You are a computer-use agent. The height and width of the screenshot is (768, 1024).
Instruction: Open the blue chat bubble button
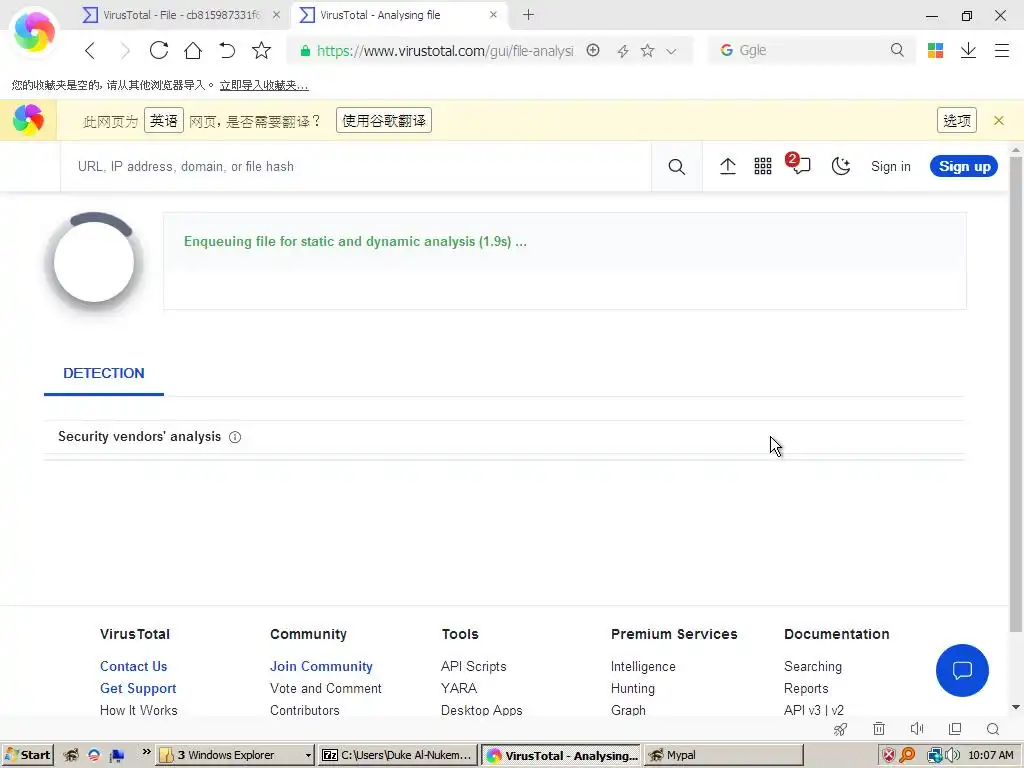(962, 670)
